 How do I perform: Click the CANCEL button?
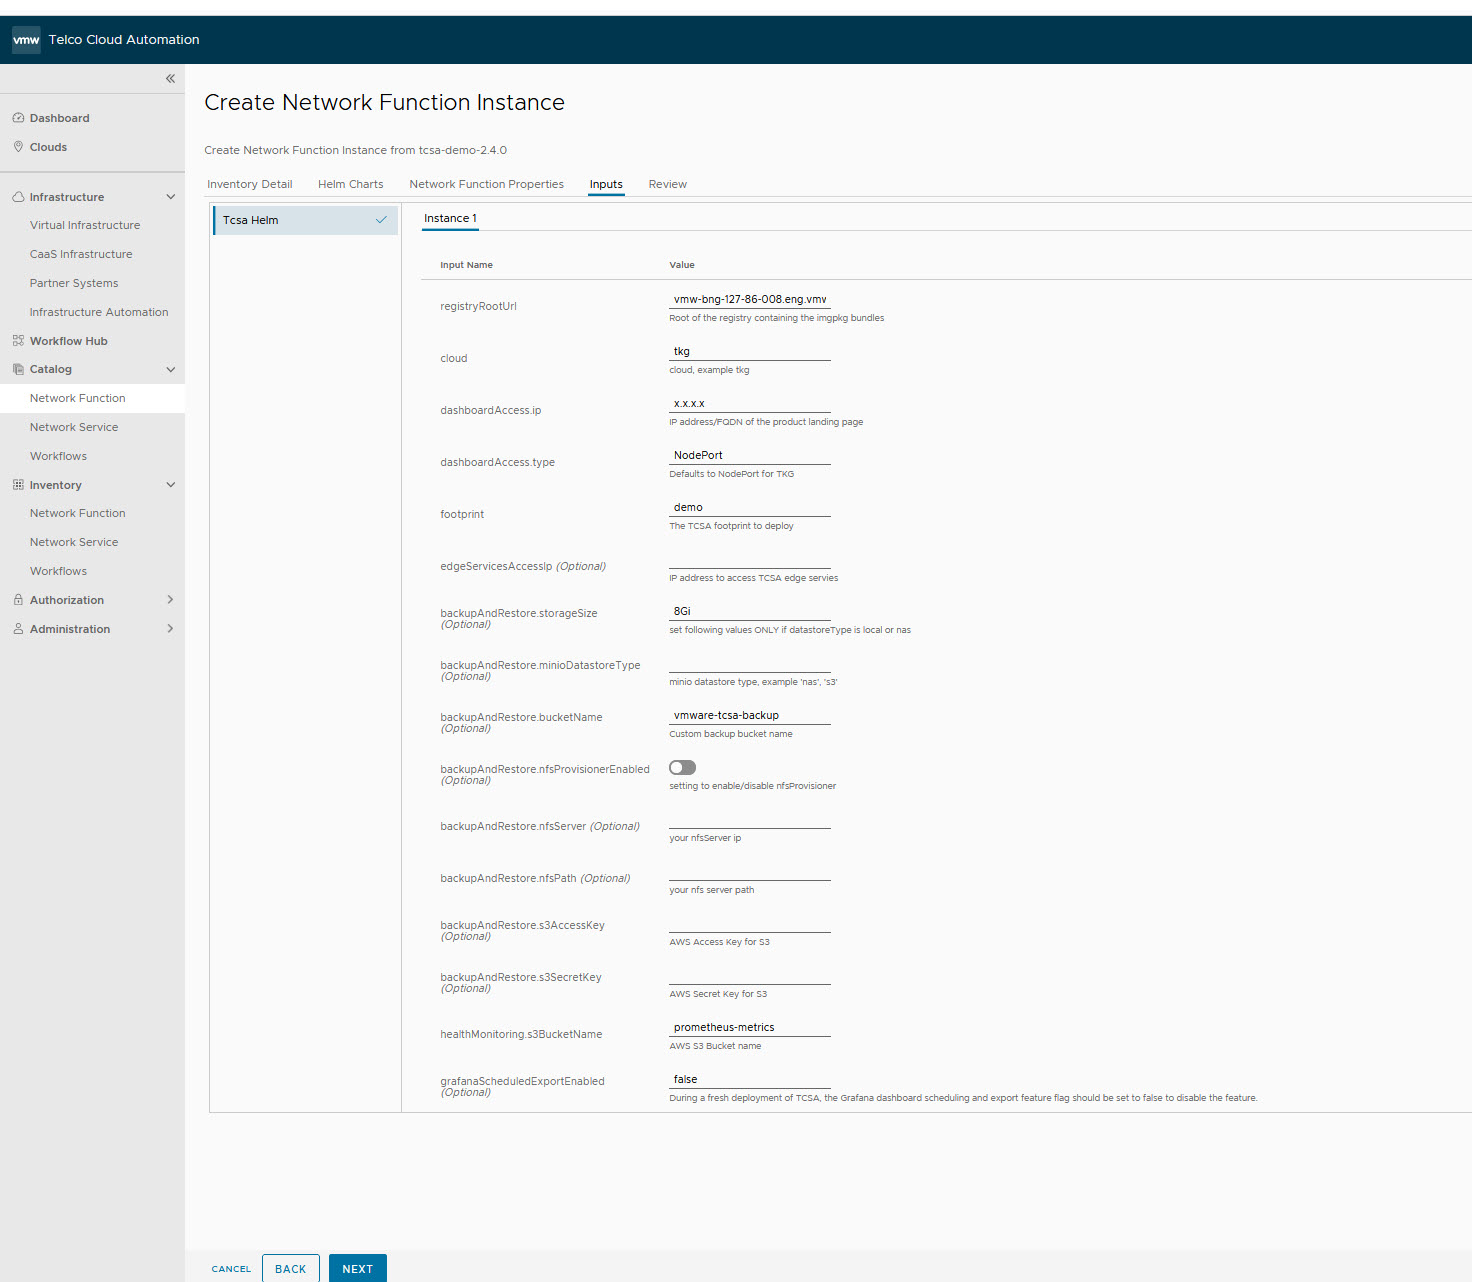pyautogui.click(x=231, y=1269)
